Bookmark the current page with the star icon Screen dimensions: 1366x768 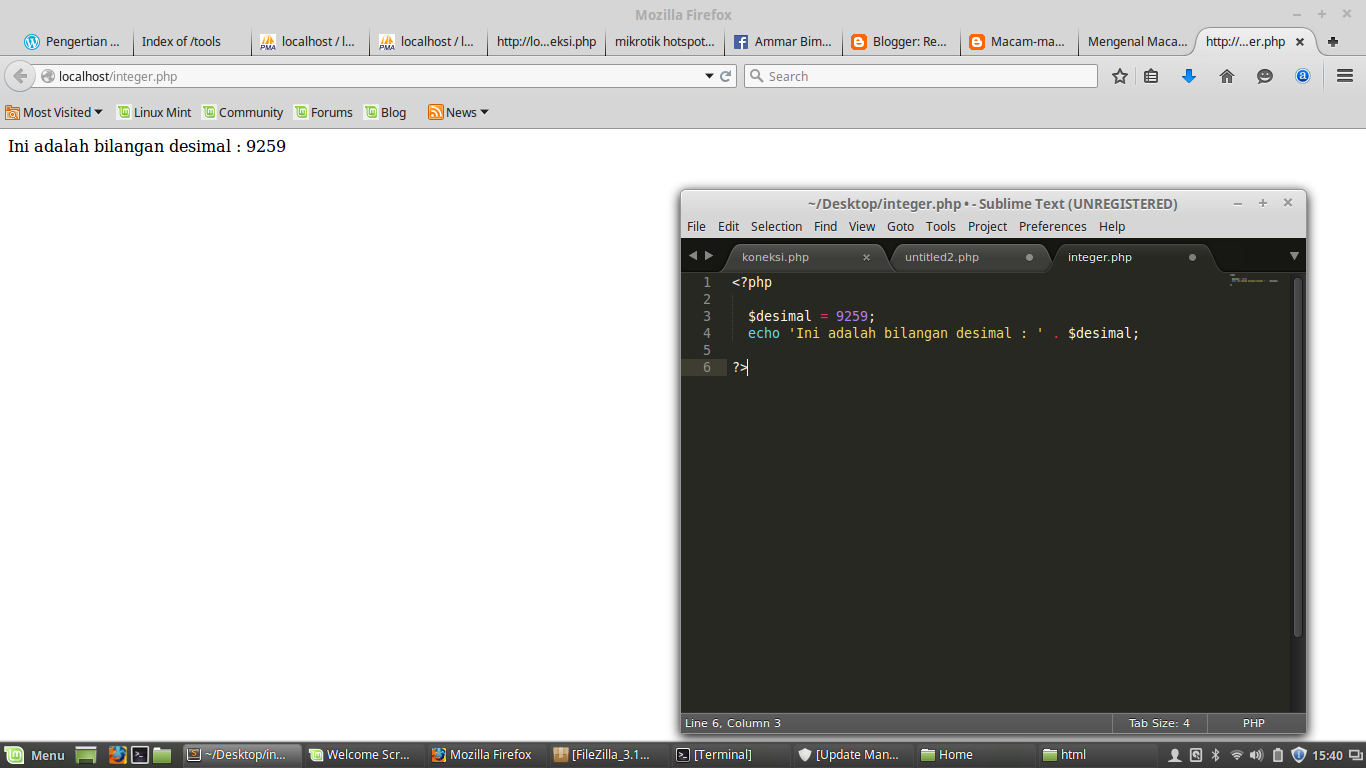pyautogui.click(x=1119, y=76)
